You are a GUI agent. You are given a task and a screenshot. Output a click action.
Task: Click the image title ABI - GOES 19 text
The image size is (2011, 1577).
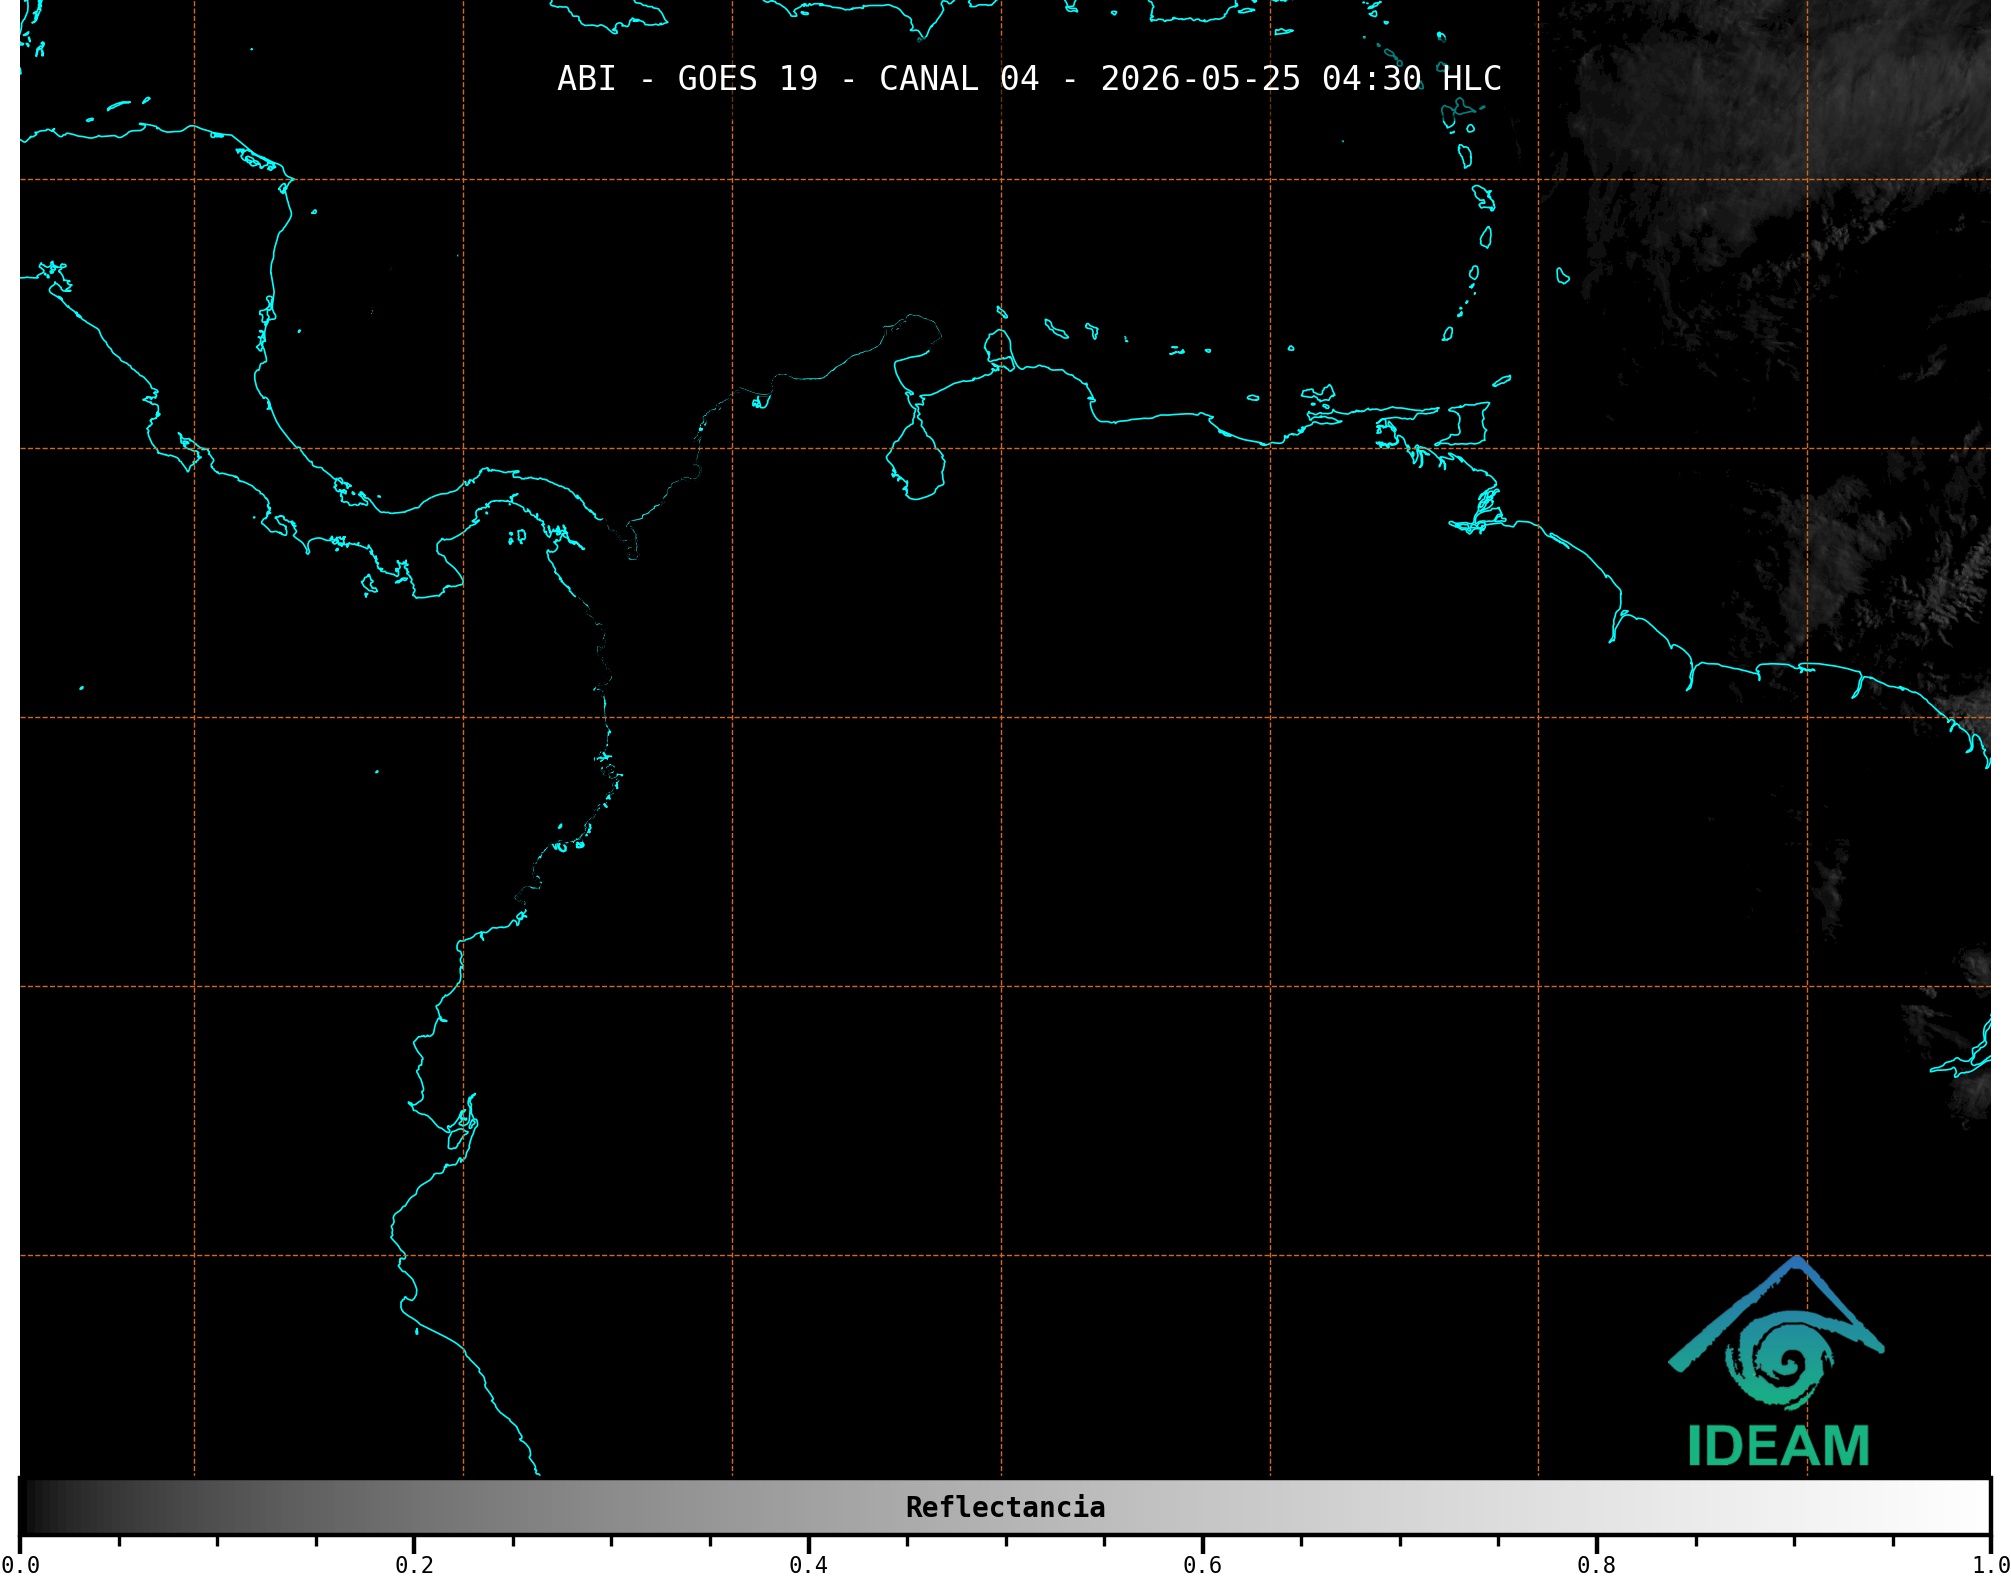click(687, 78)
